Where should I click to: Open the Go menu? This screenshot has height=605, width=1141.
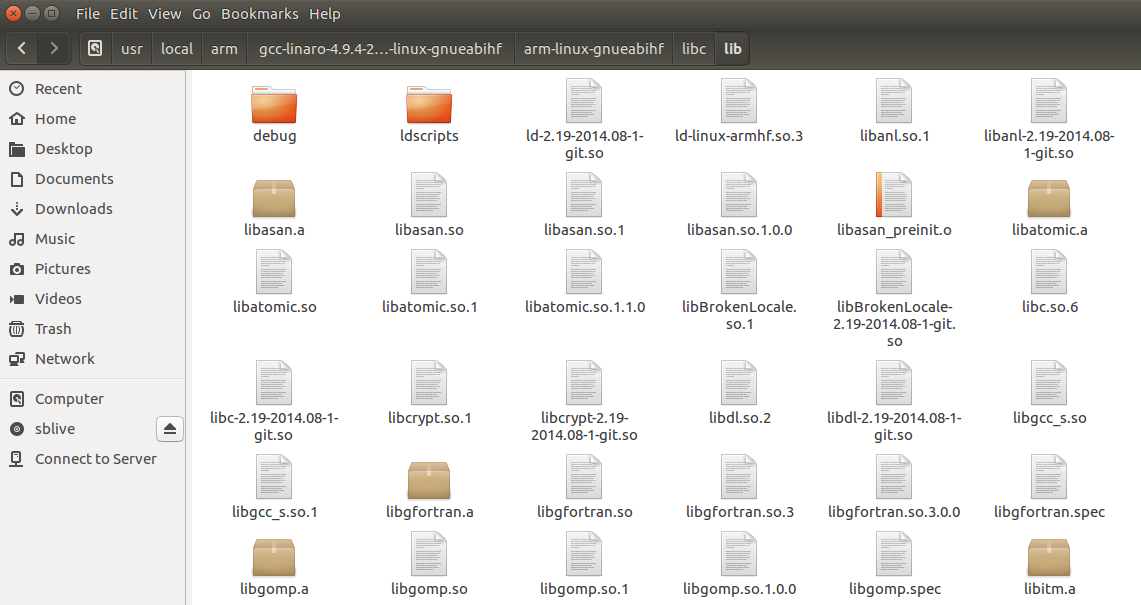point(201,14)
